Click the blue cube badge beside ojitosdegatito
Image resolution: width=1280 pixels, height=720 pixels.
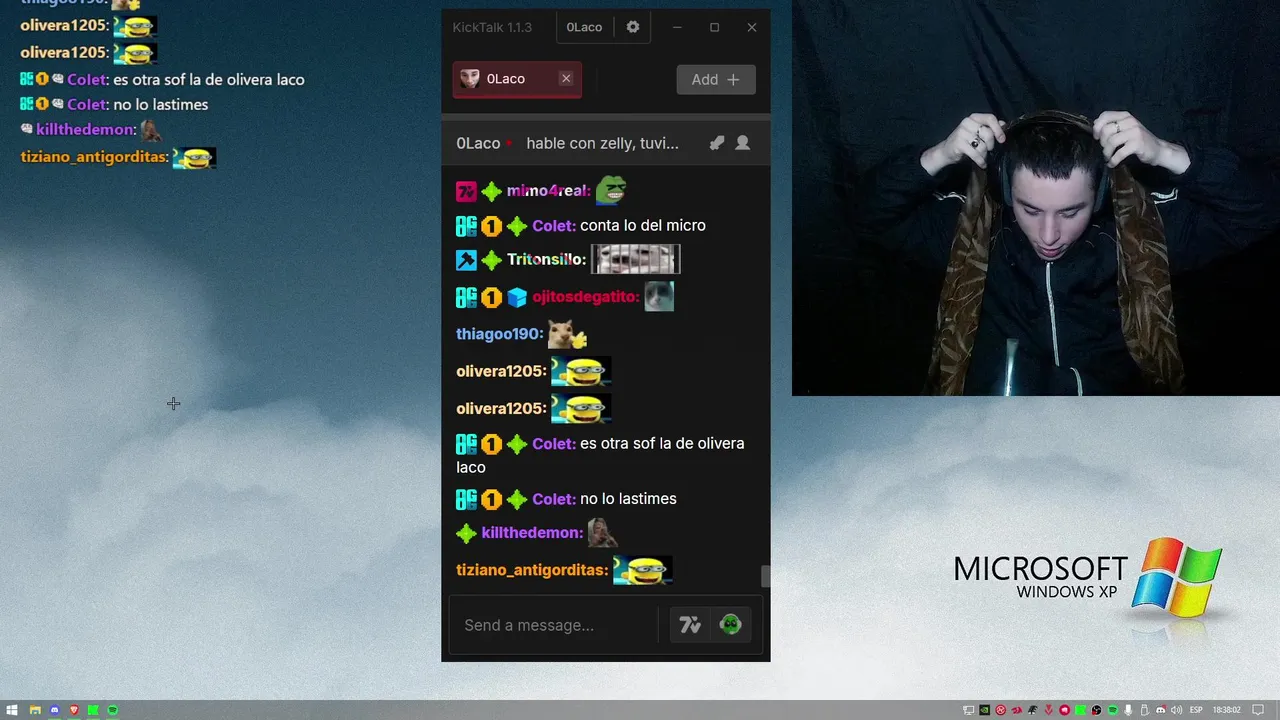coord(516,297)
